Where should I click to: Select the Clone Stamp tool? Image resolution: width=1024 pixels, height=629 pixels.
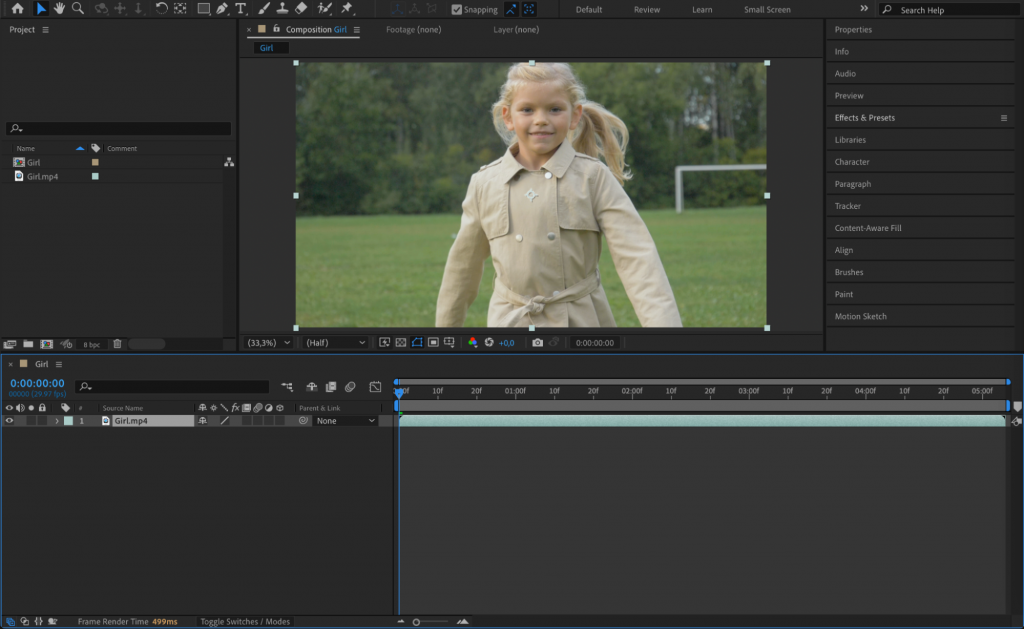click(282, 9)
